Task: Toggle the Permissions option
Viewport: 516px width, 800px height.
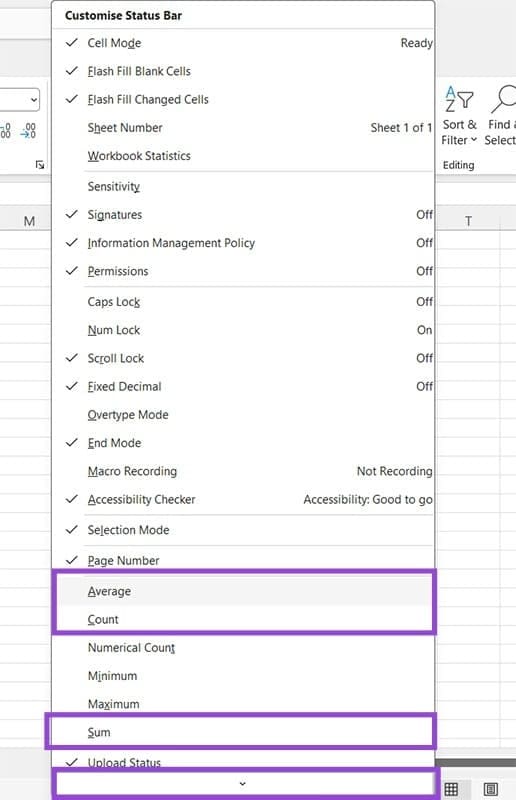Action: coord(243,271)
